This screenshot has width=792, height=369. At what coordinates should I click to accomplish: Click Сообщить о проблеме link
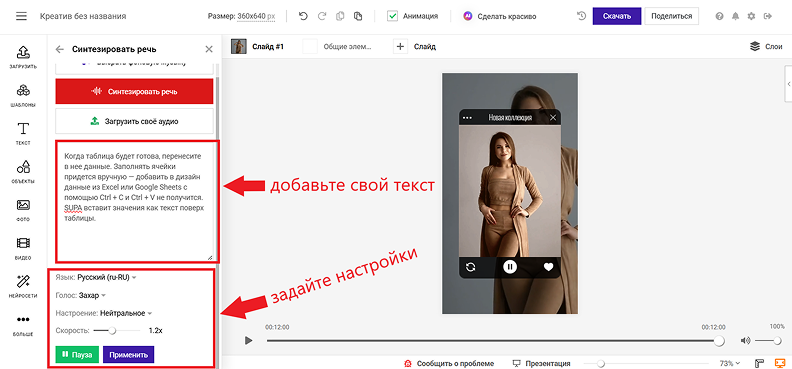click(x=449, y=363)
